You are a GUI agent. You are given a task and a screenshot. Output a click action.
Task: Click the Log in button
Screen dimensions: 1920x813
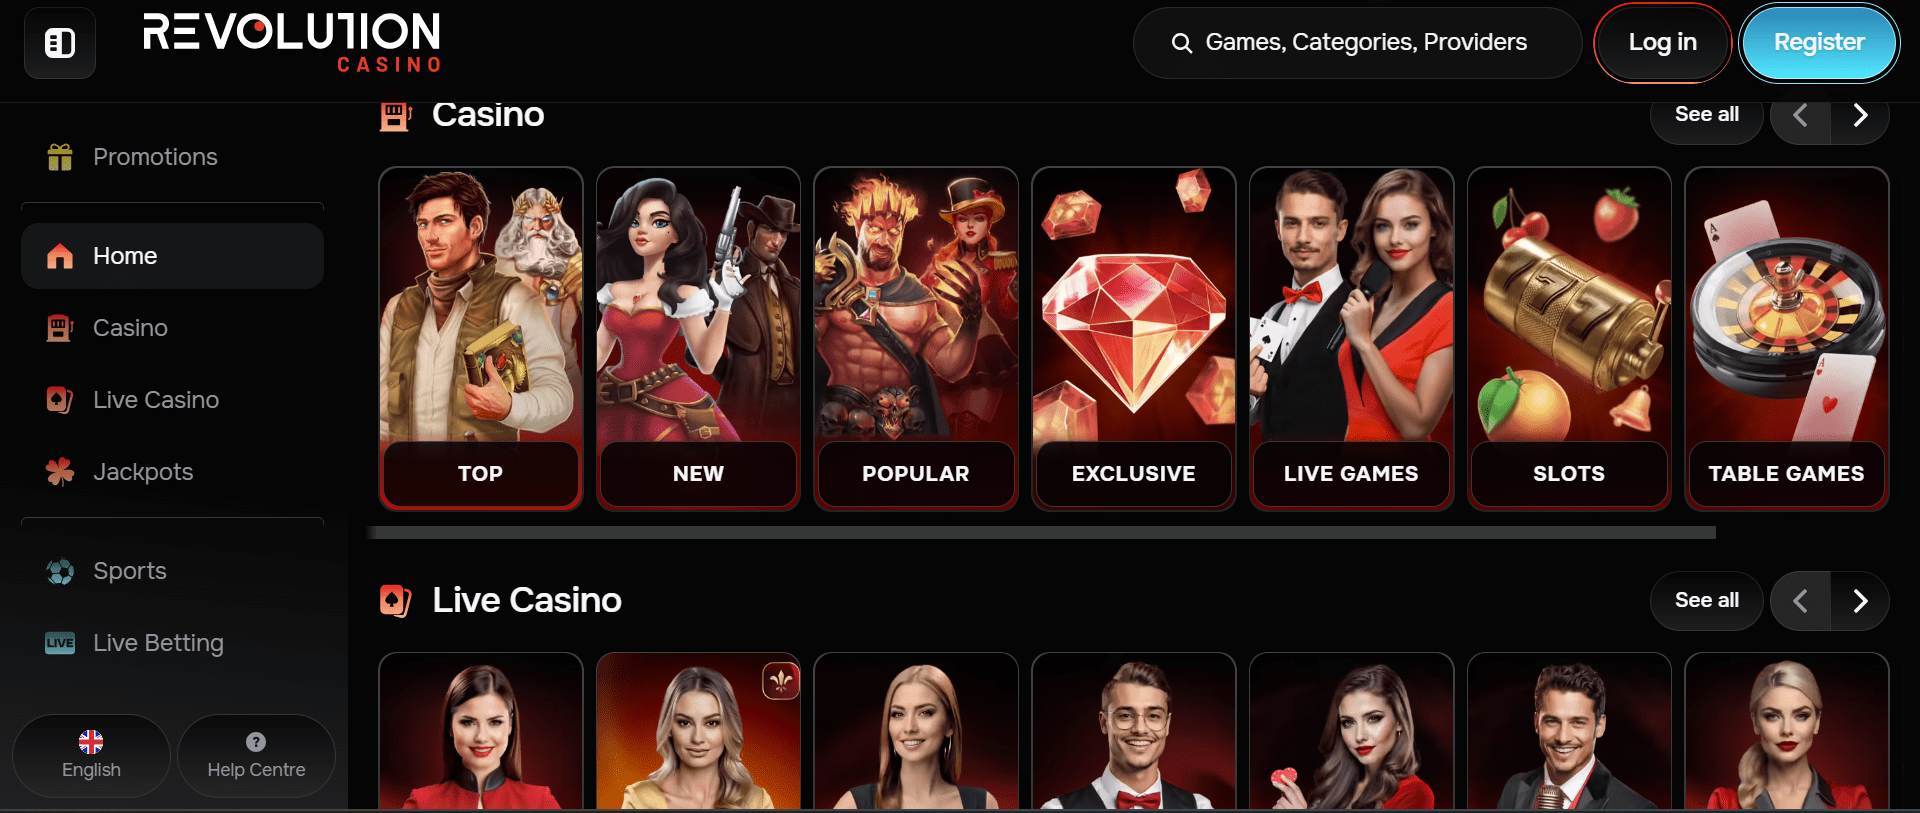pos(1662,42)
